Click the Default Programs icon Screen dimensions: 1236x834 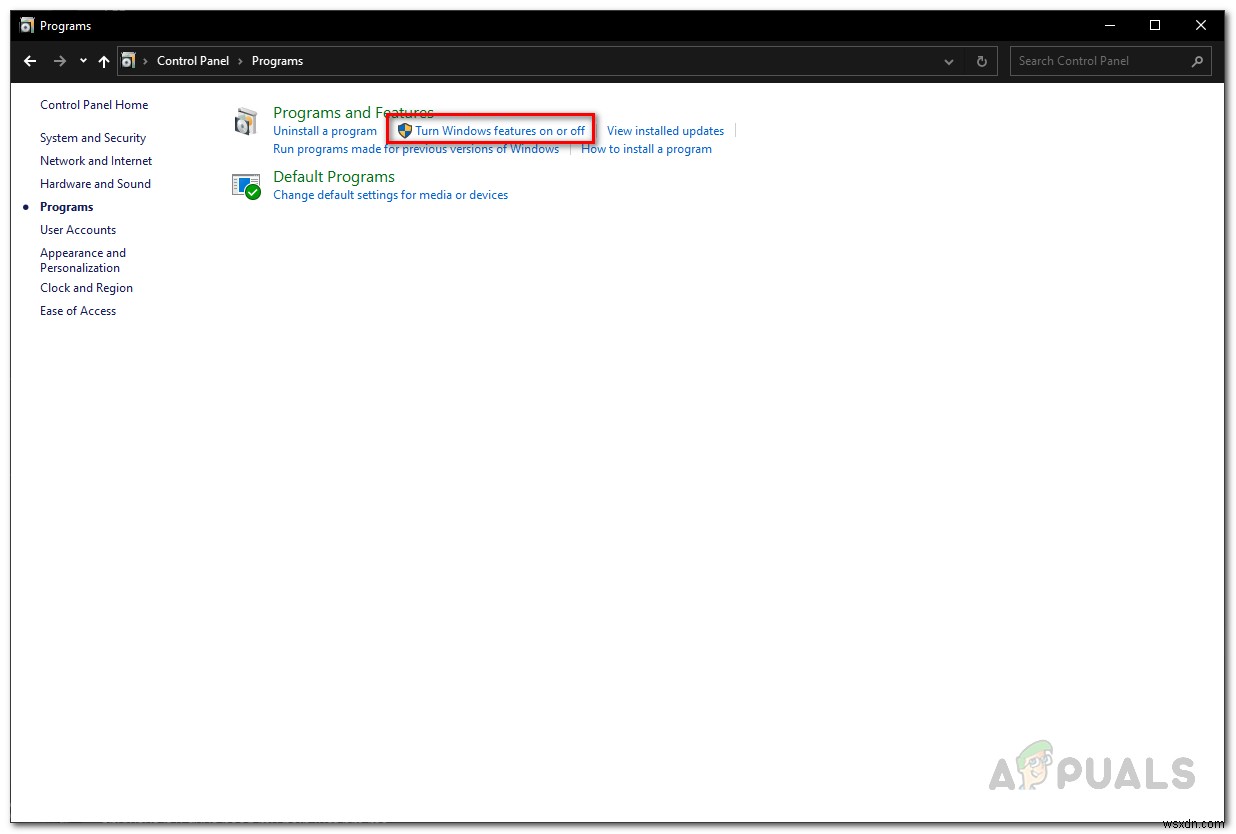coord(246,185)
